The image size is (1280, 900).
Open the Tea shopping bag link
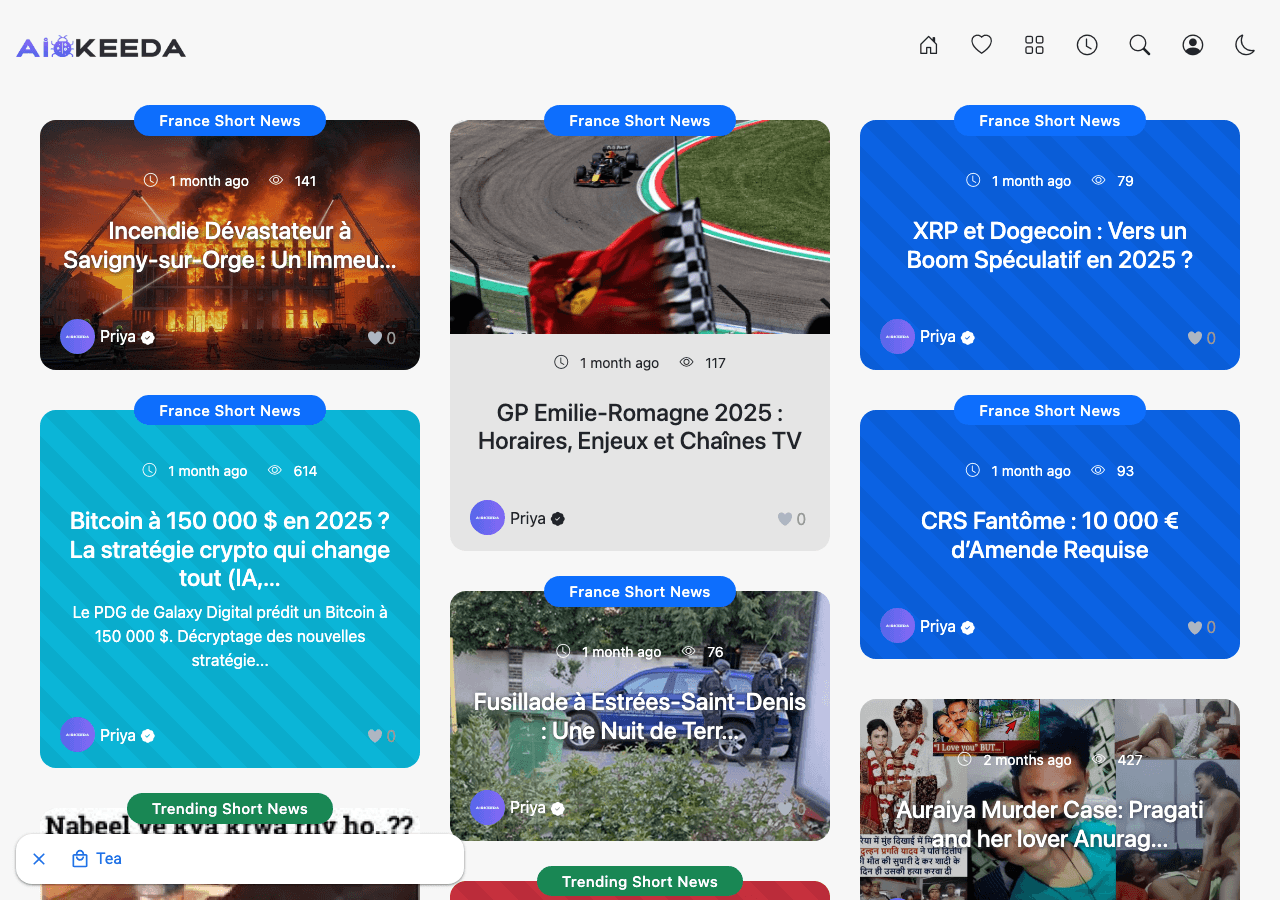point(97,859)
